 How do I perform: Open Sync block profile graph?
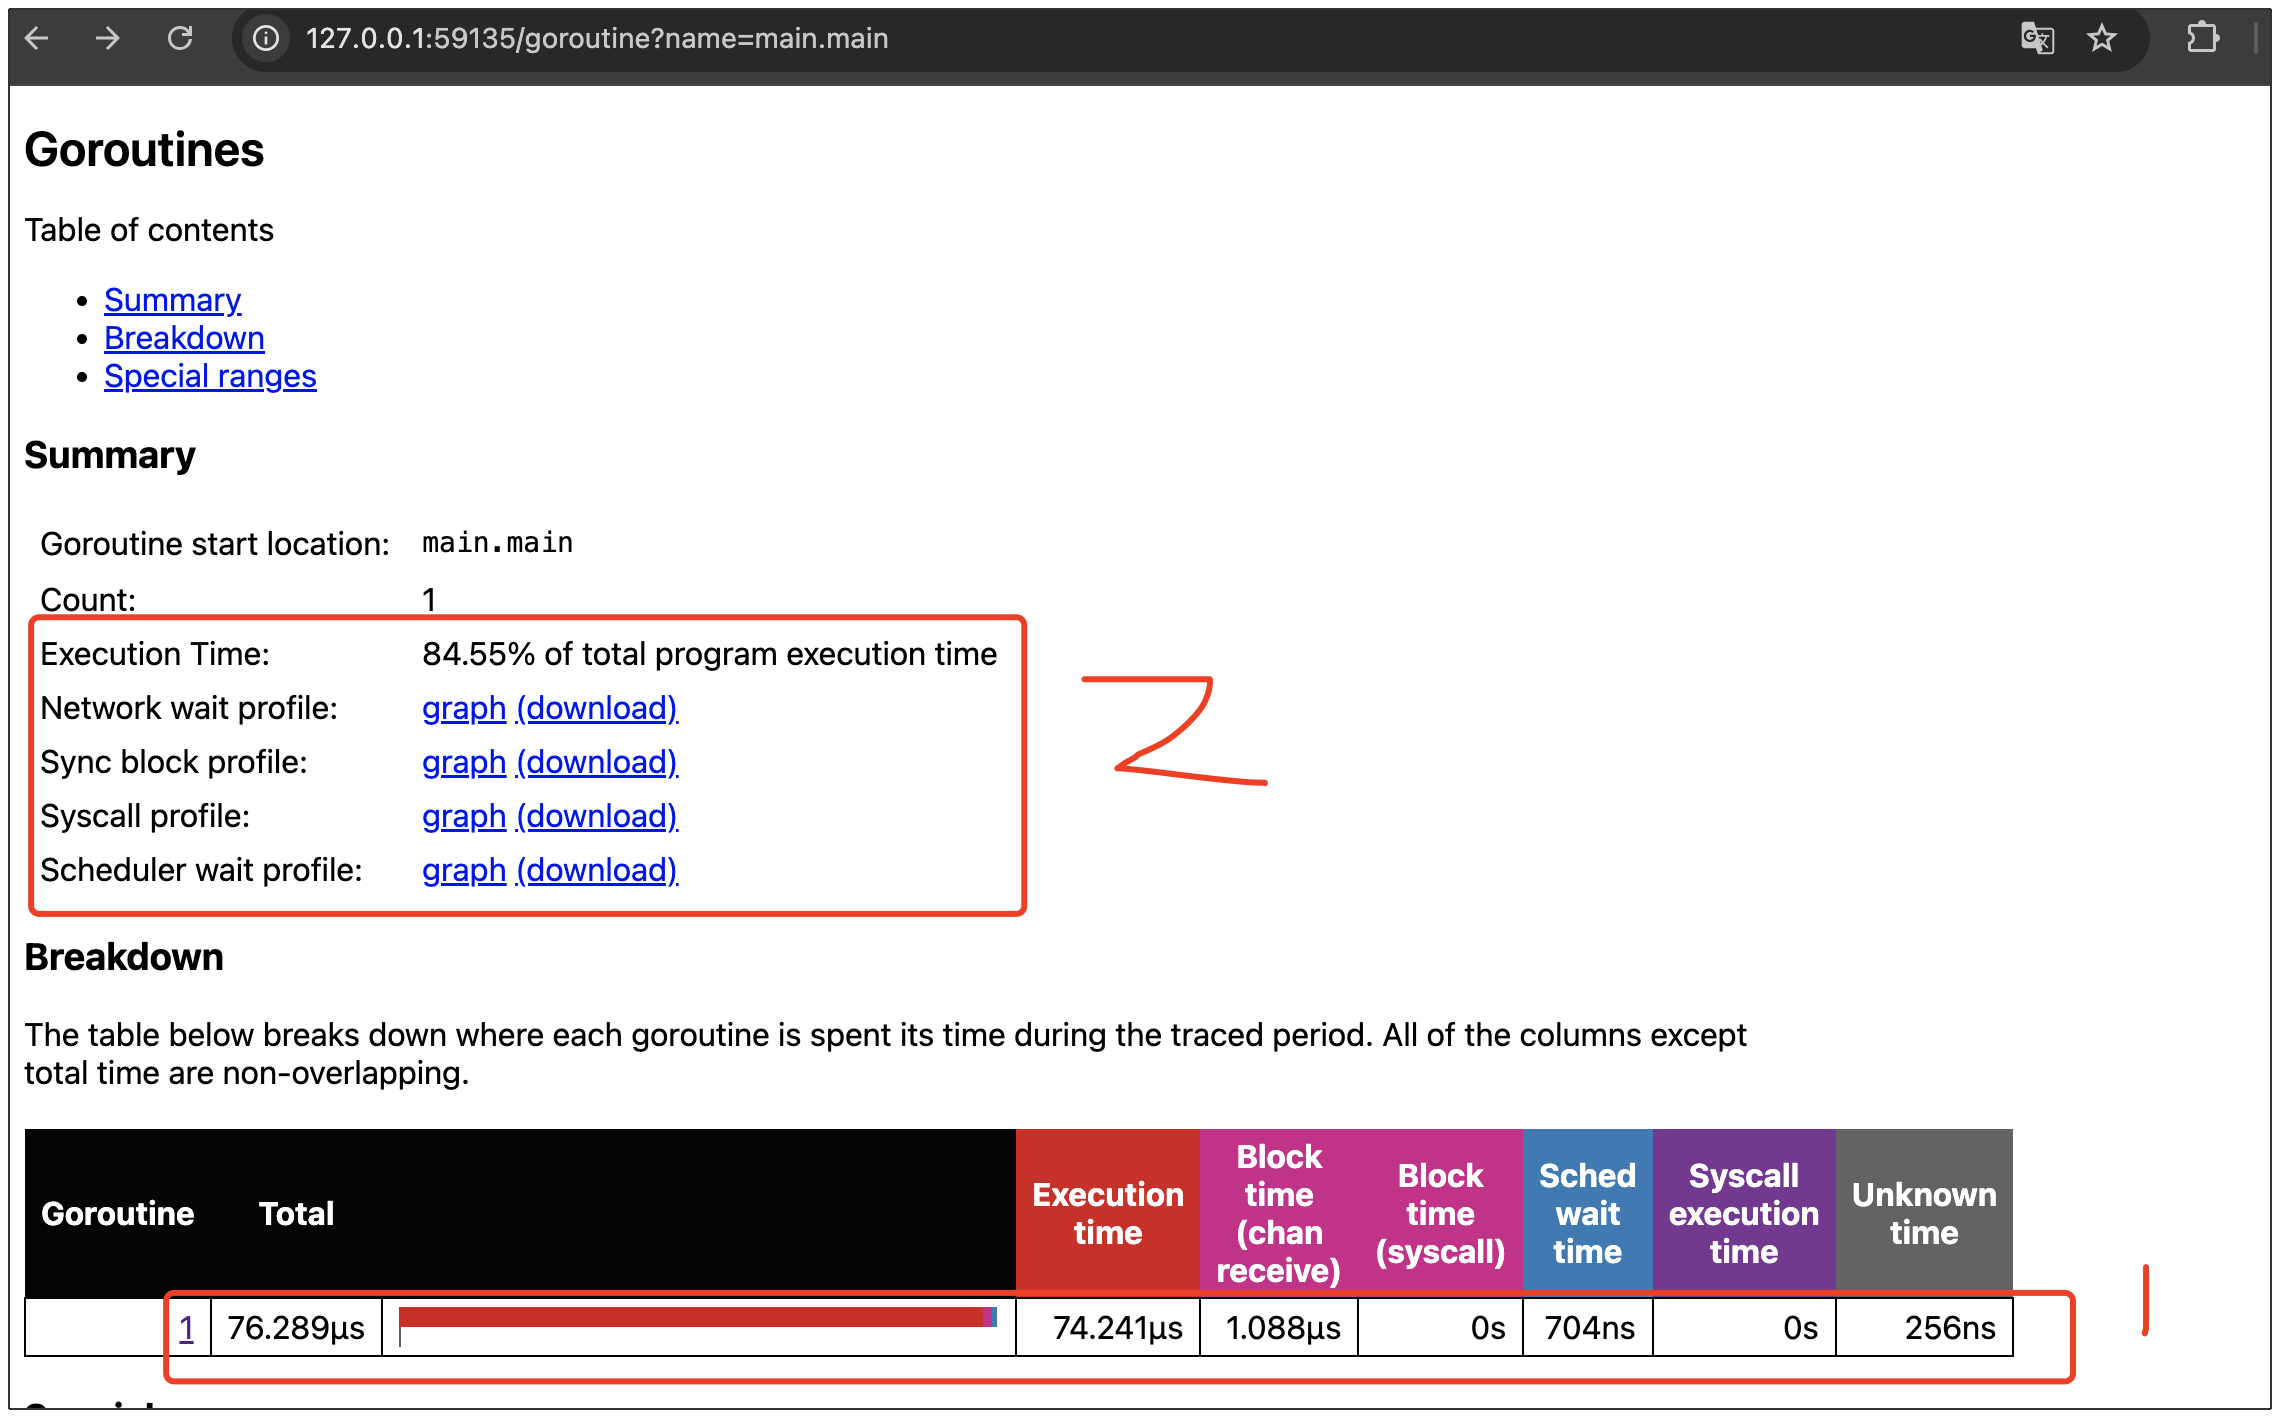463,762
